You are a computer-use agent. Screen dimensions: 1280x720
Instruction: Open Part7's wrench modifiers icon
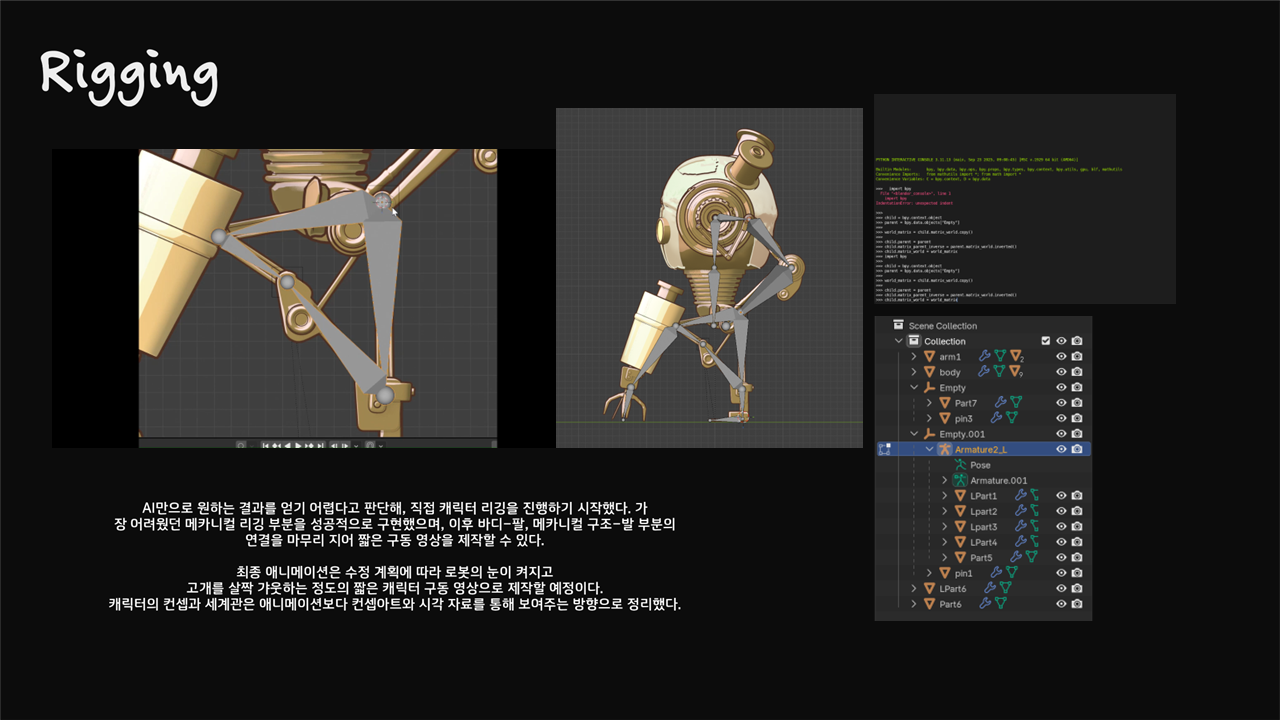click(x=1001, y=402)
